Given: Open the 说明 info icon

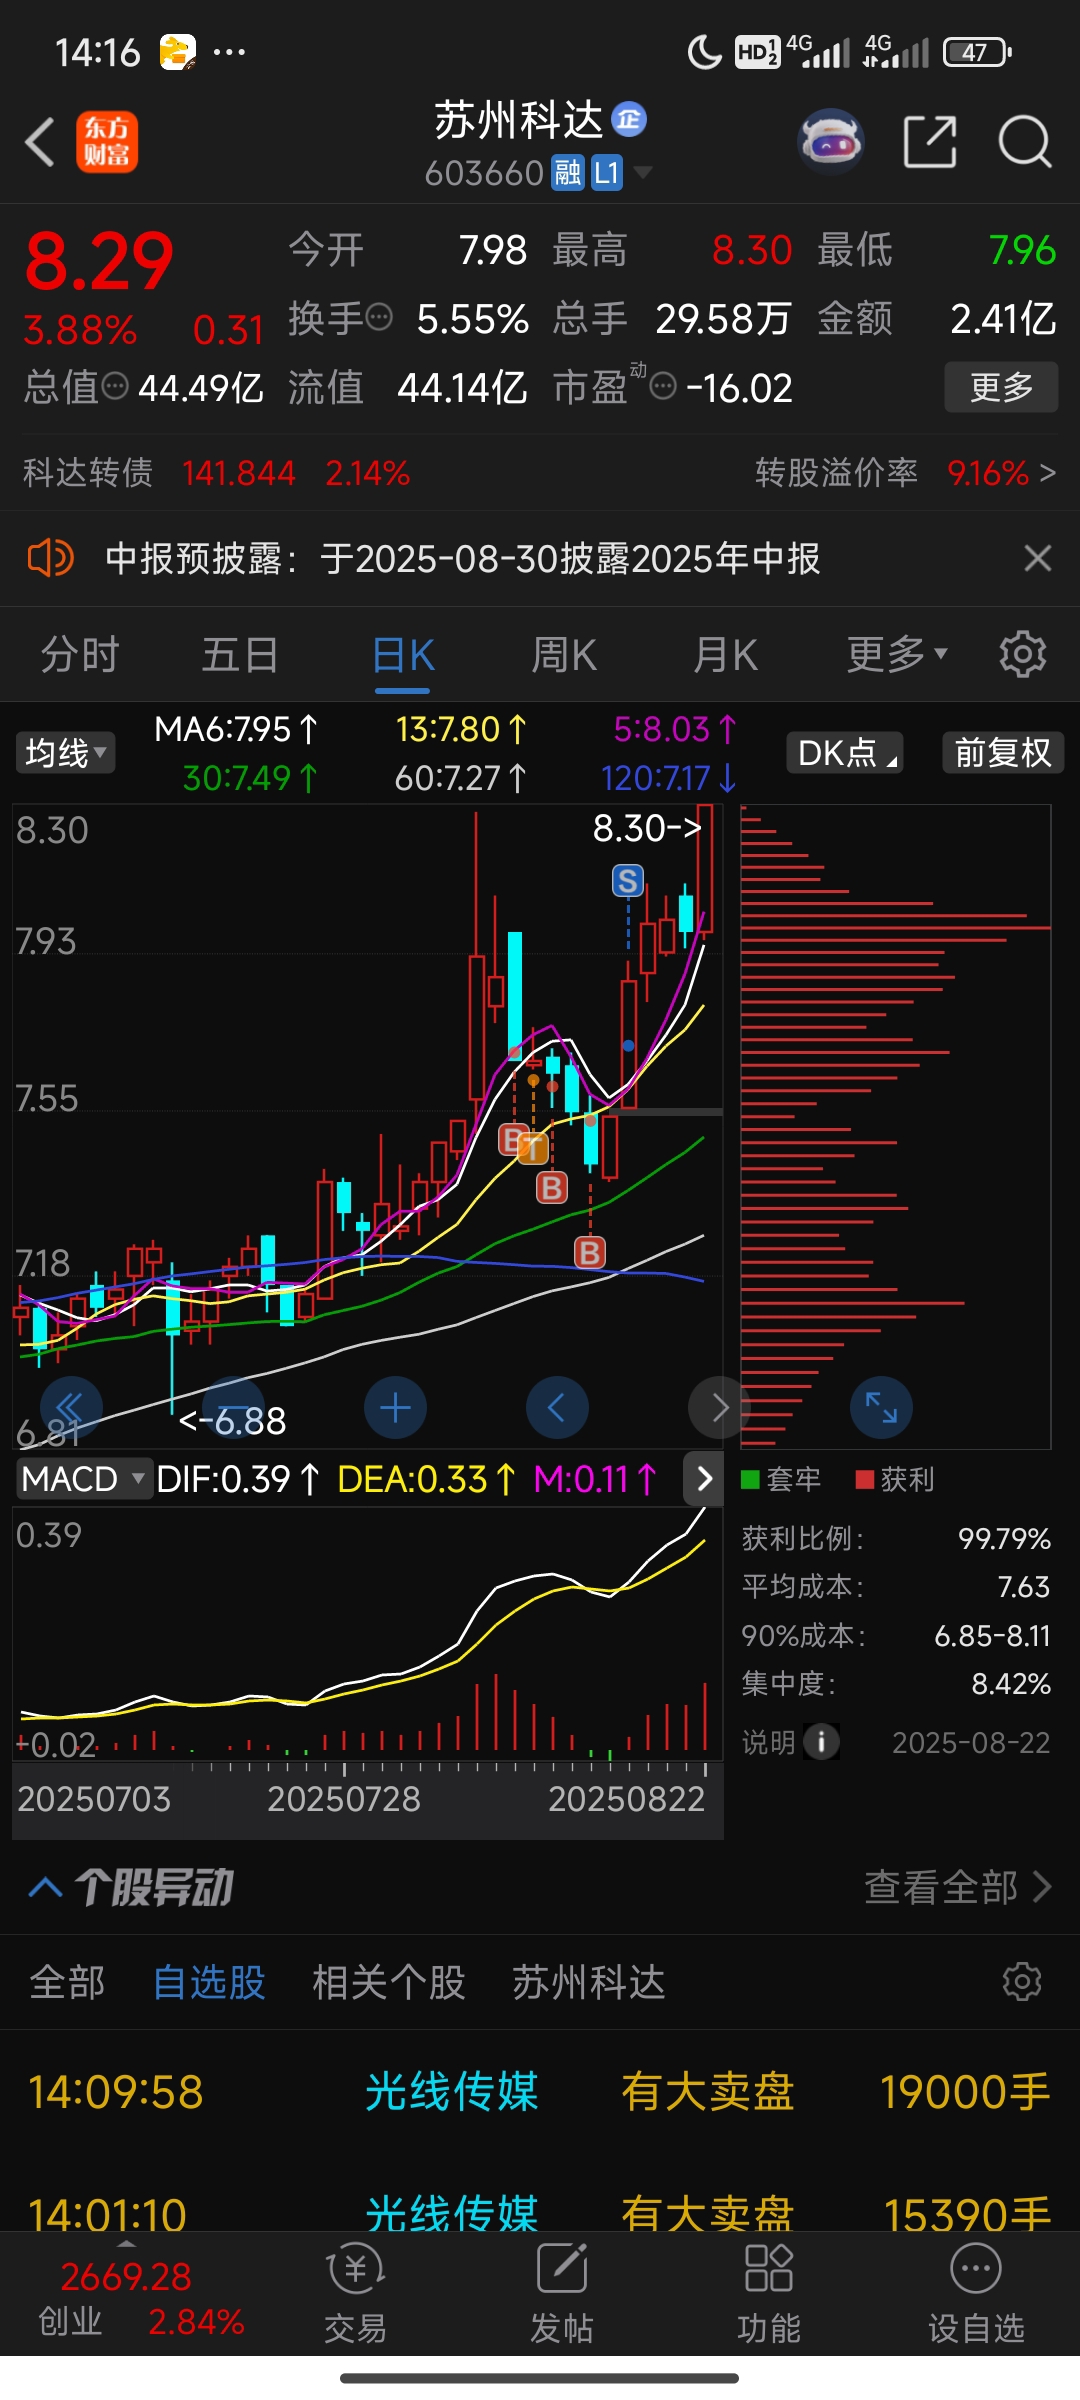Looking at the screenshot, I should pos(822,1742).
